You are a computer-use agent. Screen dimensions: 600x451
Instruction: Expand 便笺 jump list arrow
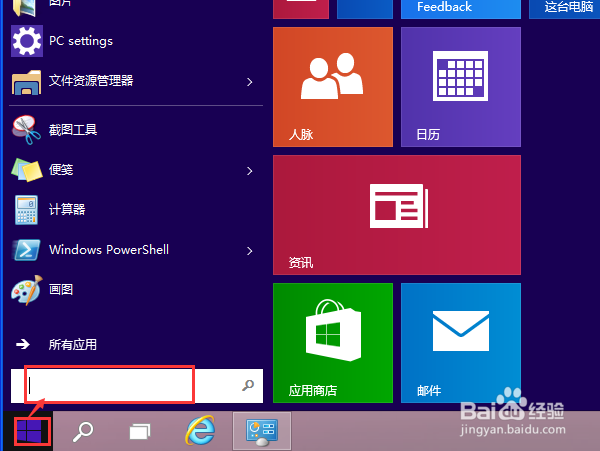pyautogui.click(x=249, y=171)
